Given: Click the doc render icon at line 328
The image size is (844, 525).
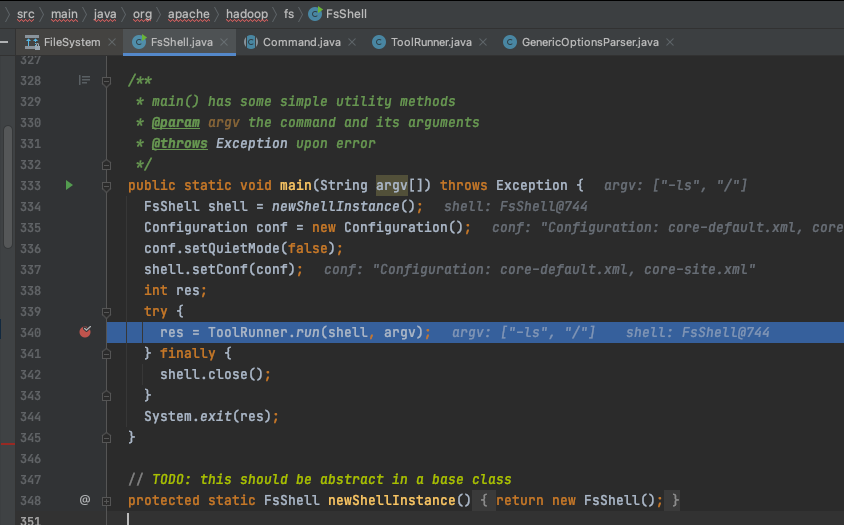Looking at the screenshot, I should click(x=85, y=80).
